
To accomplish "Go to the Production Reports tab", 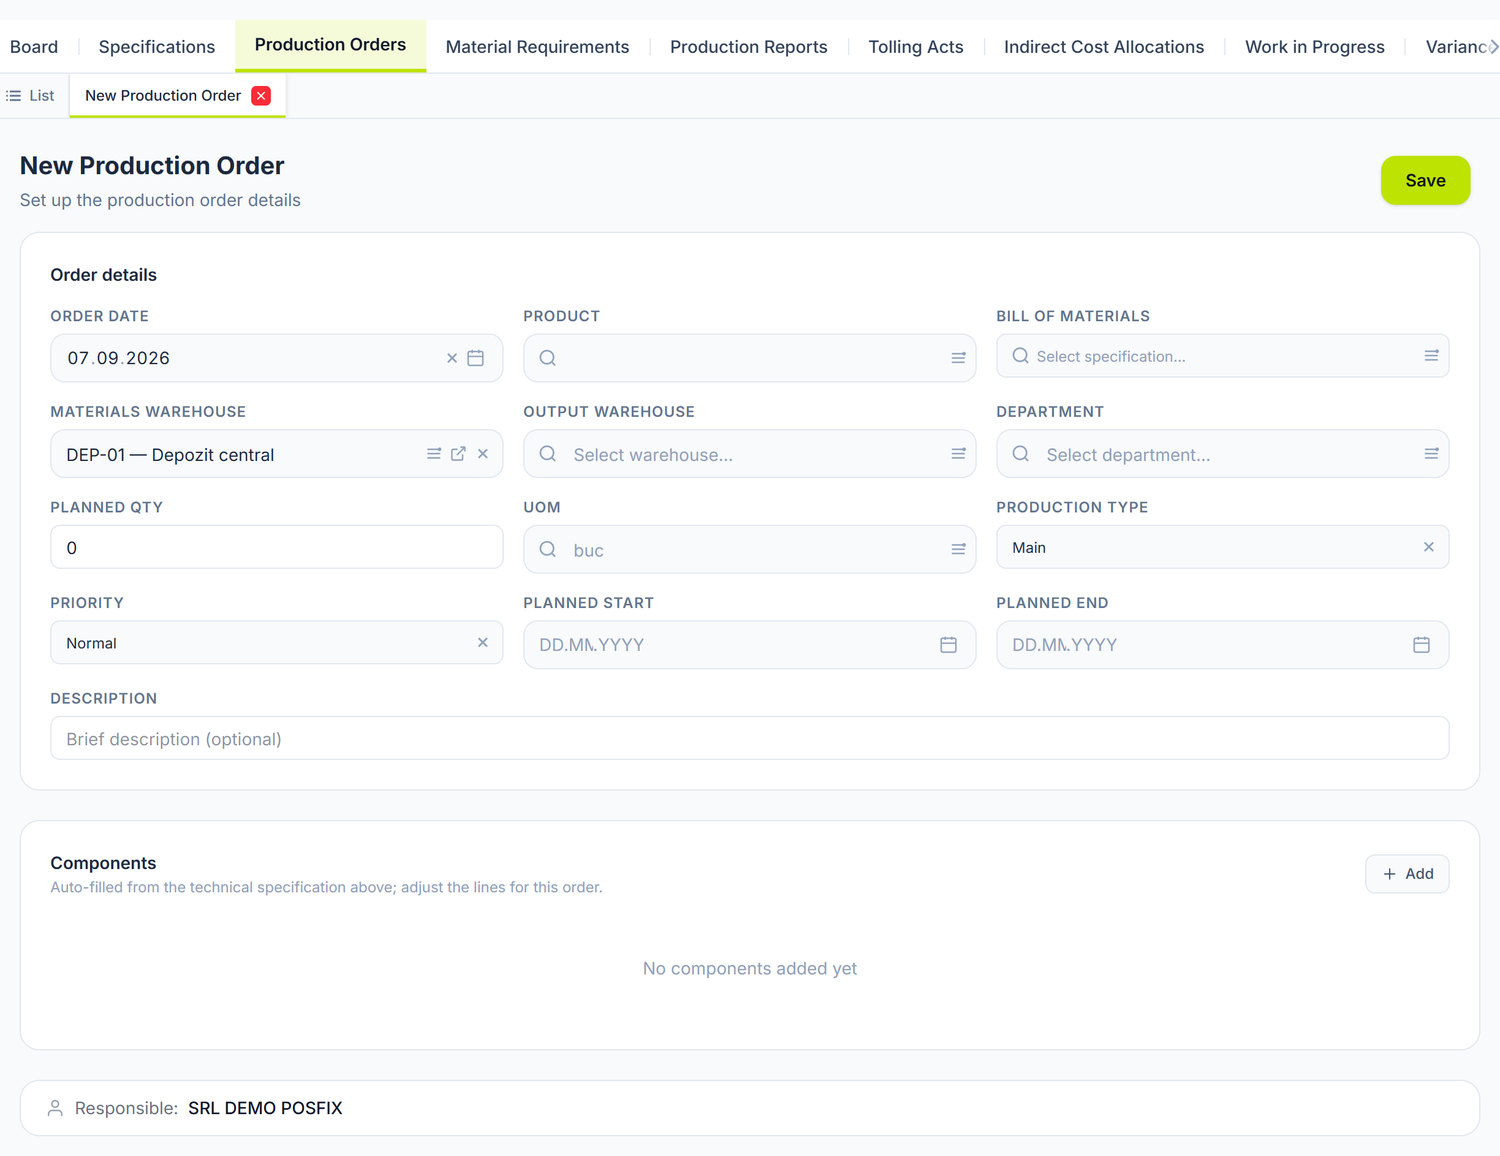I will click(x=749, y=47).
